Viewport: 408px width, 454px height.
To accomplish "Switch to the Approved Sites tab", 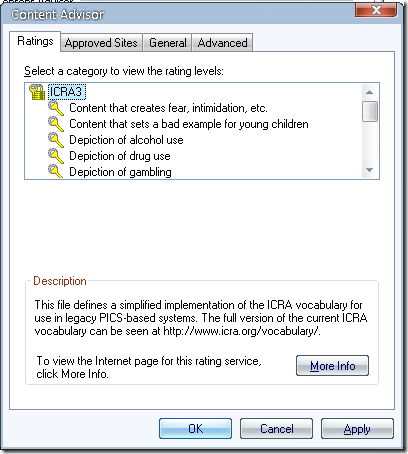I will click(x=101, y=43).
